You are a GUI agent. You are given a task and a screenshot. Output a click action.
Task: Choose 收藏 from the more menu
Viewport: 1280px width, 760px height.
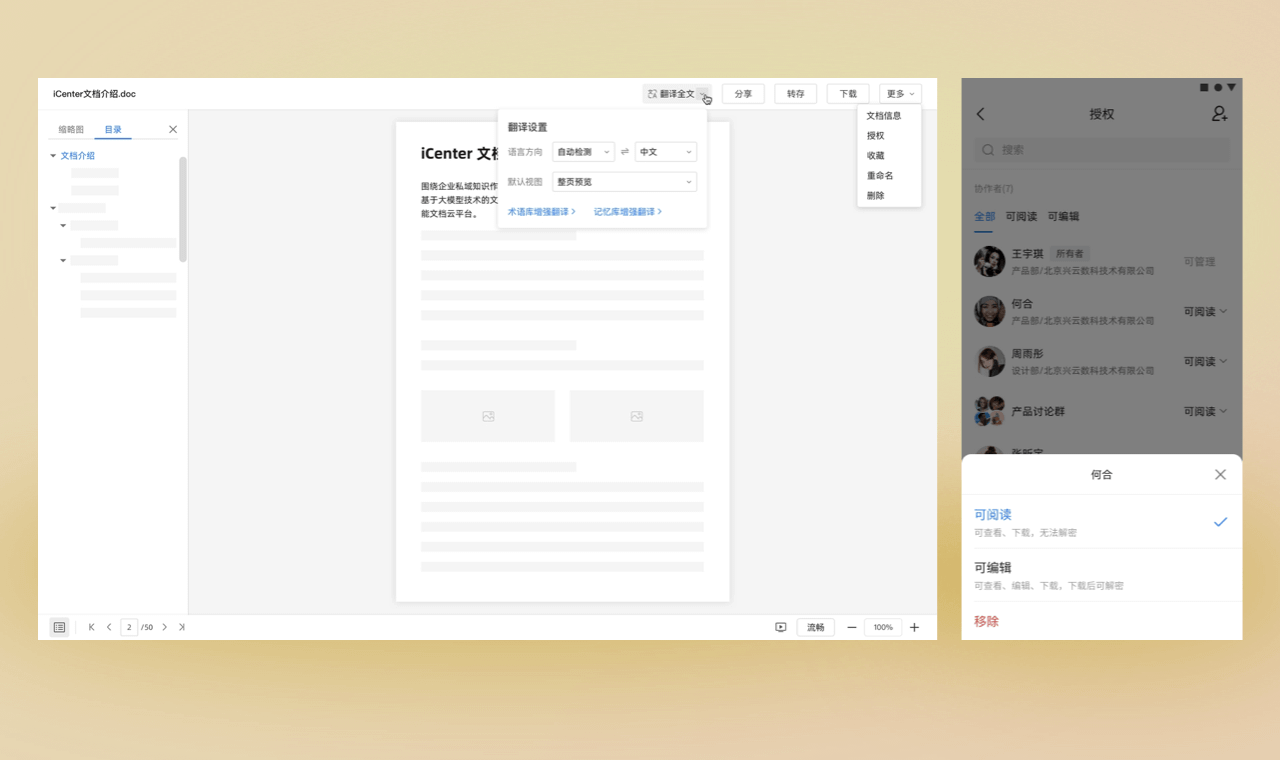pos(876,156)
